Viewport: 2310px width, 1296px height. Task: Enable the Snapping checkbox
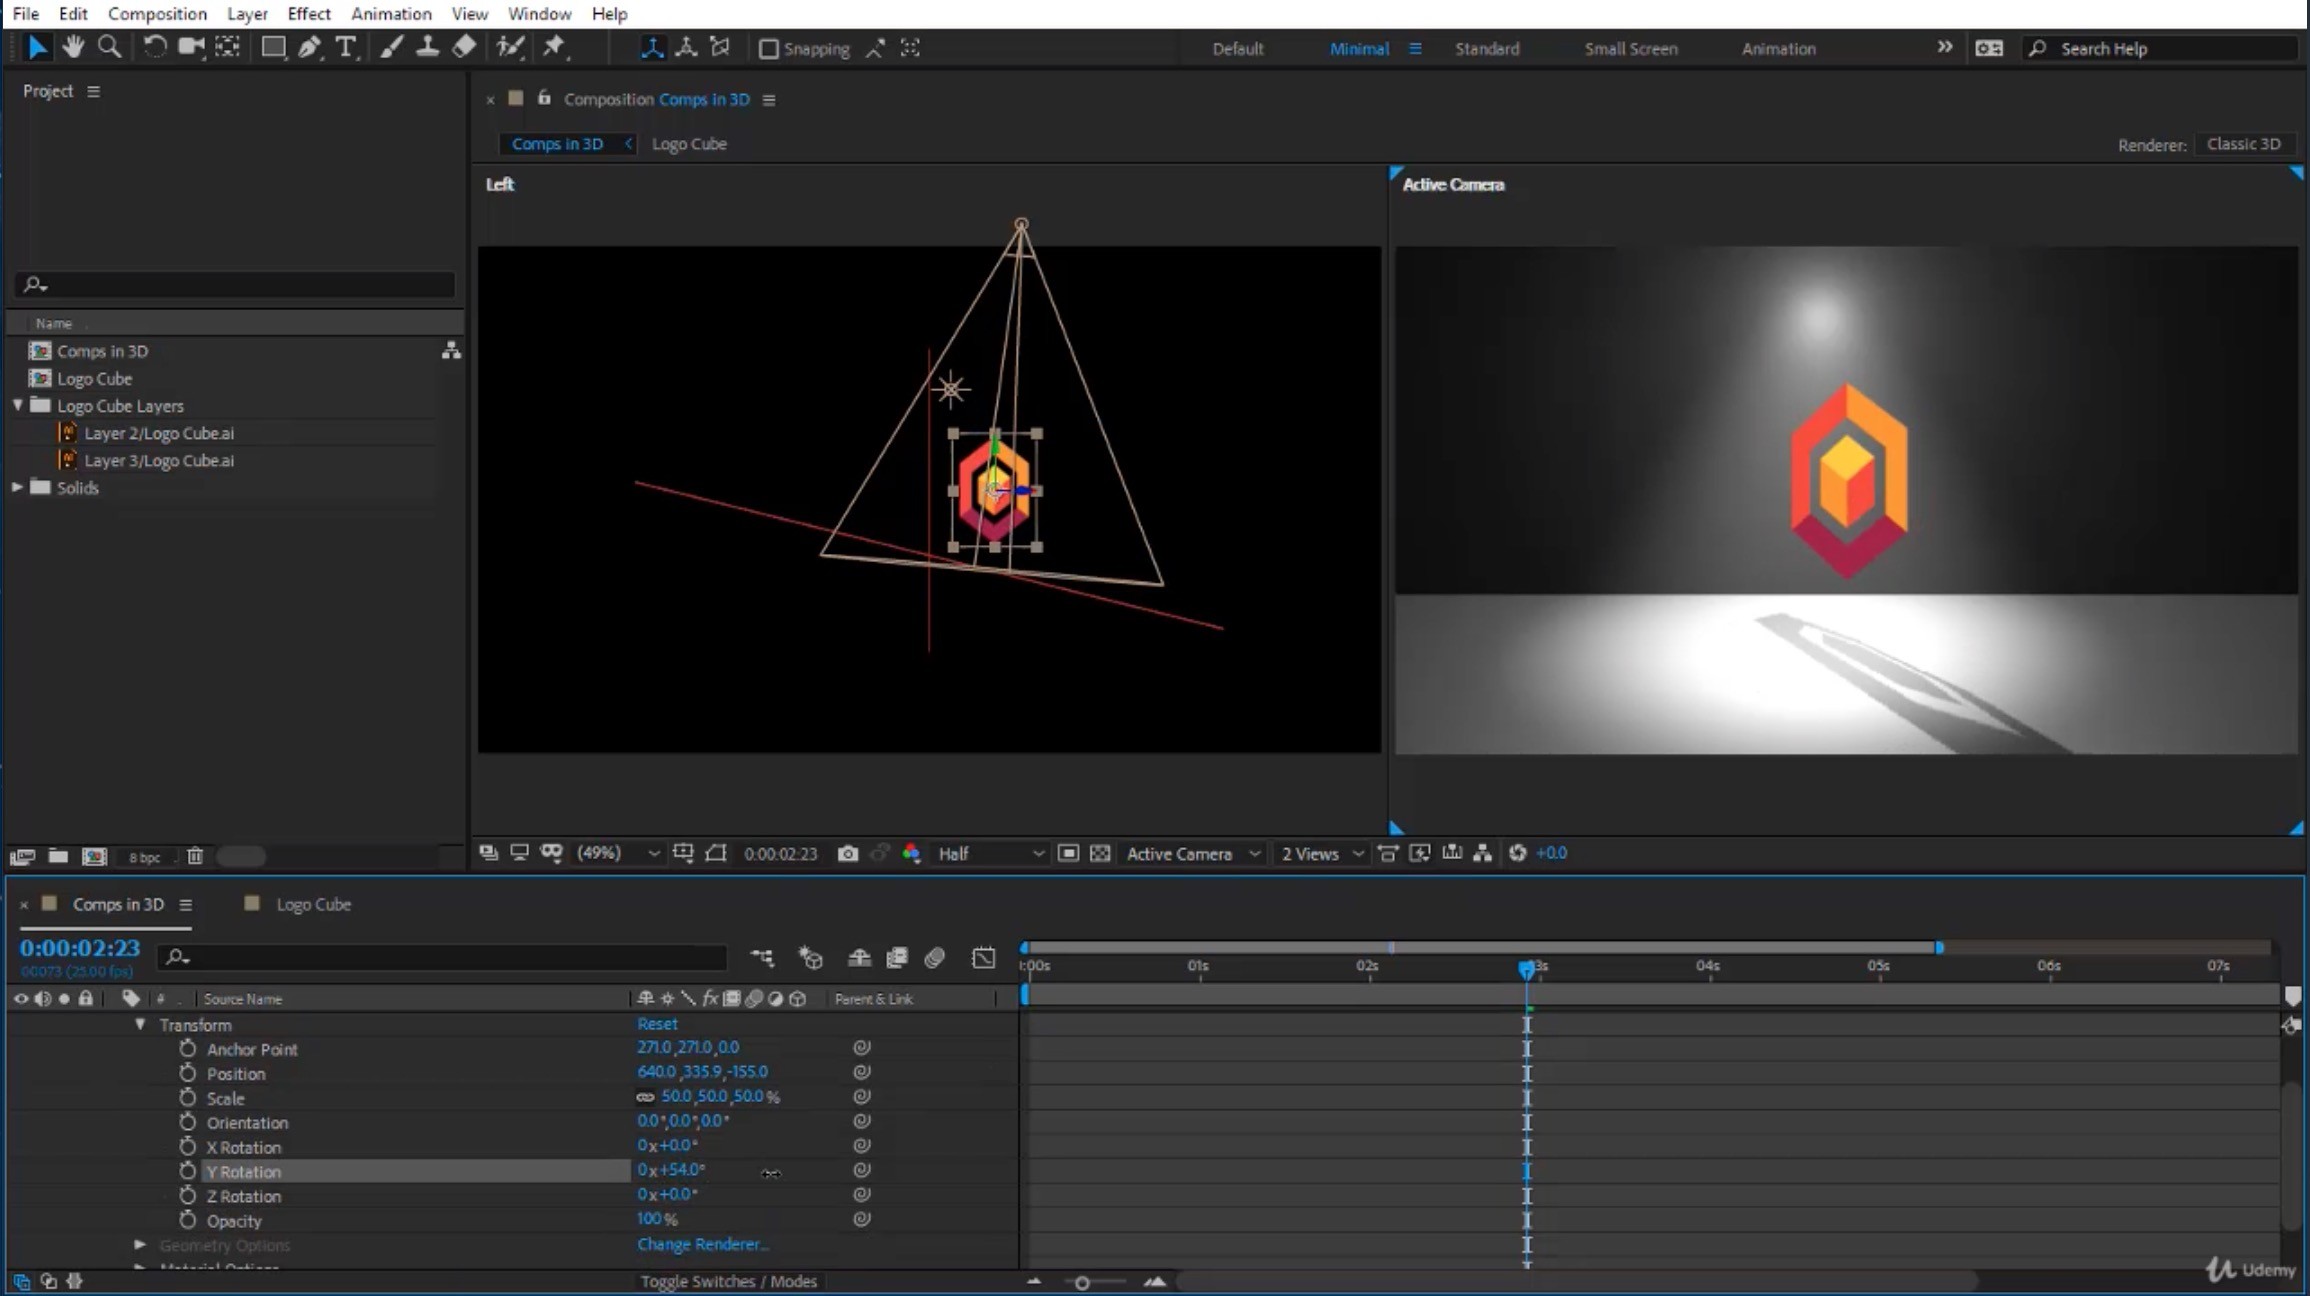pos(768,49)
